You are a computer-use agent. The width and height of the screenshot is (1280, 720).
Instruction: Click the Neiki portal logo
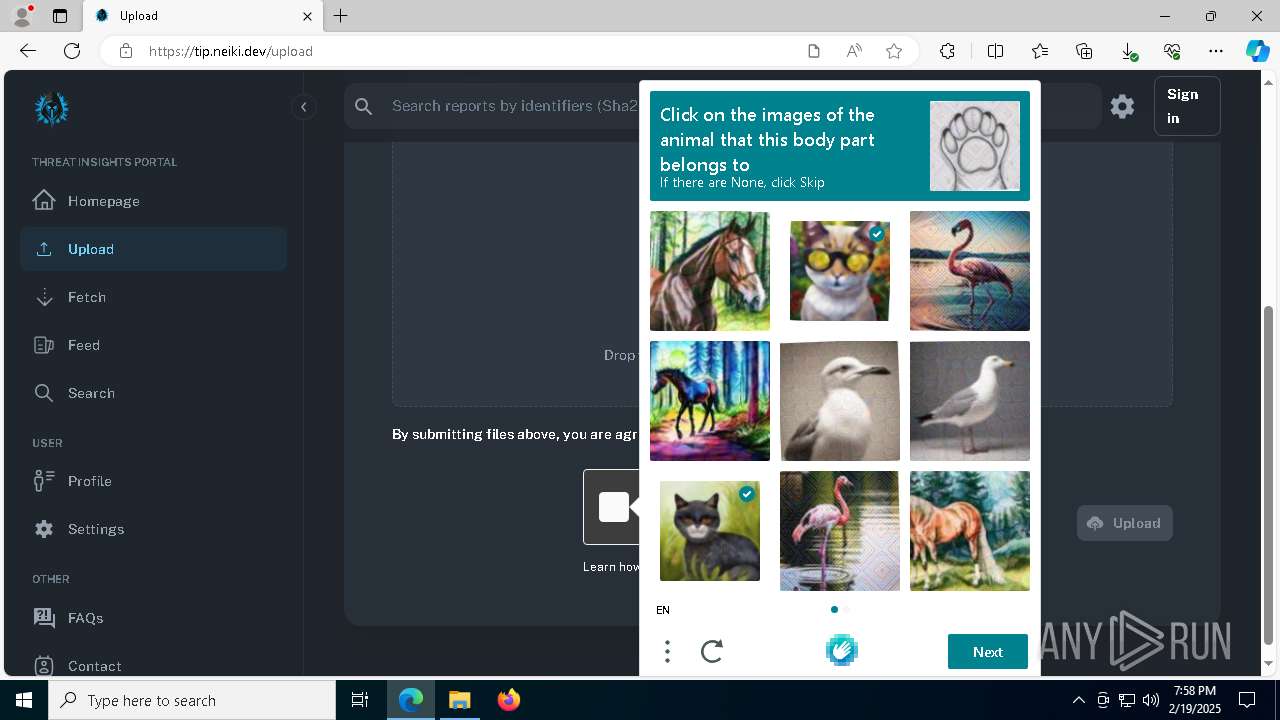pyautogui.click(x=51, y=108)
